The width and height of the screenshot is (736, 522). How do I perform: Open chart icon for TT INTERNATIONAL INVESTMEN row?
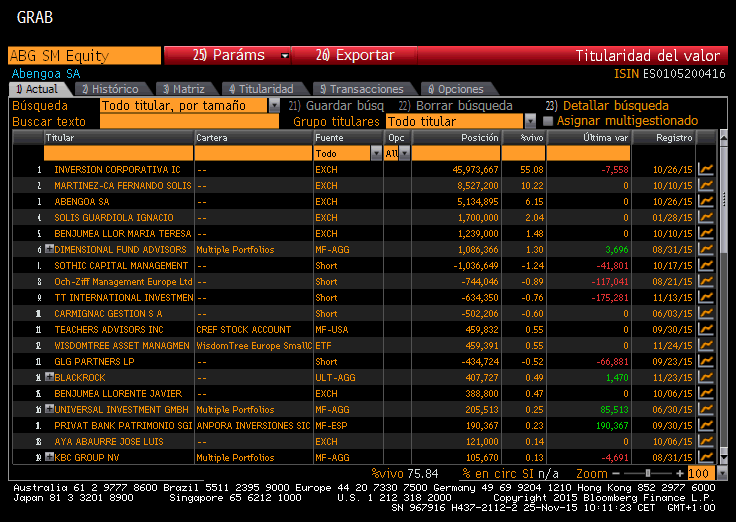click(x=705, y=297)
